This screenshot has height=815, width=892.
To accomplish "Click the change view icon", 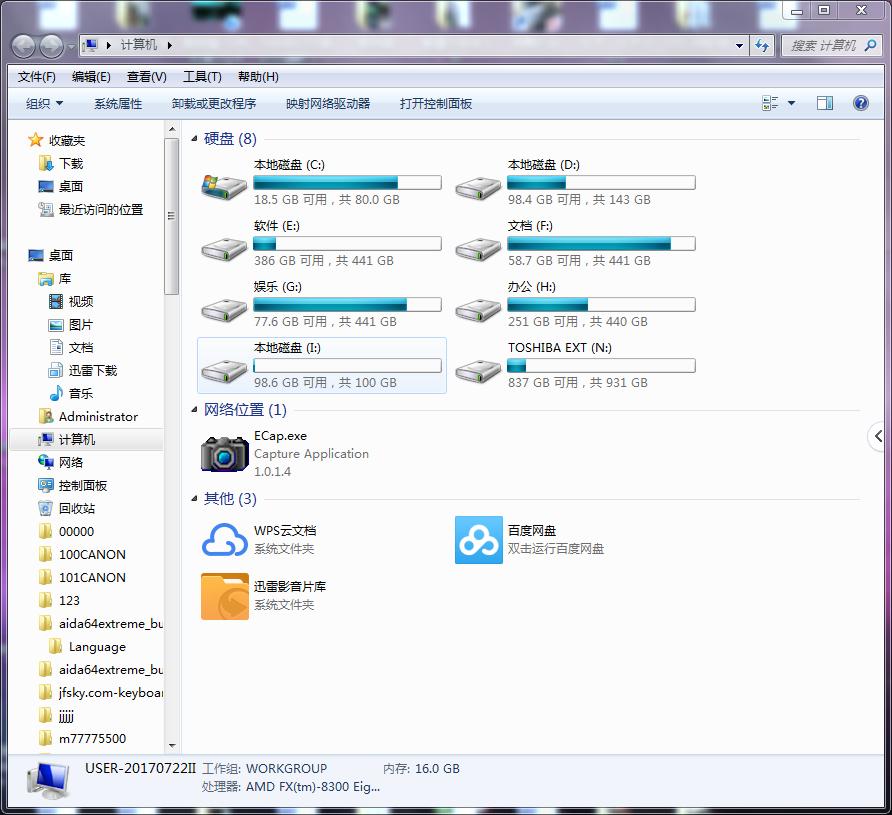I will point(770,103).
